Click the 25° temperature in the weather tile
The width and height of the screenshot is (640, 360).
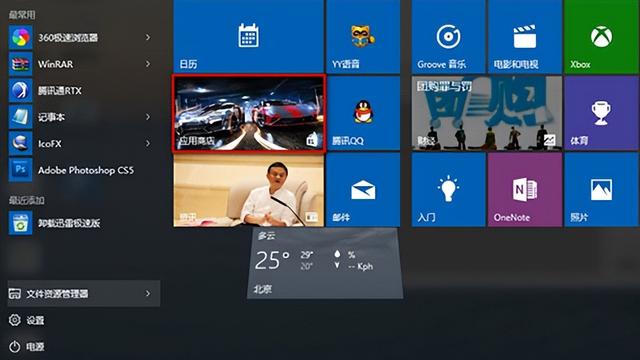272,260
